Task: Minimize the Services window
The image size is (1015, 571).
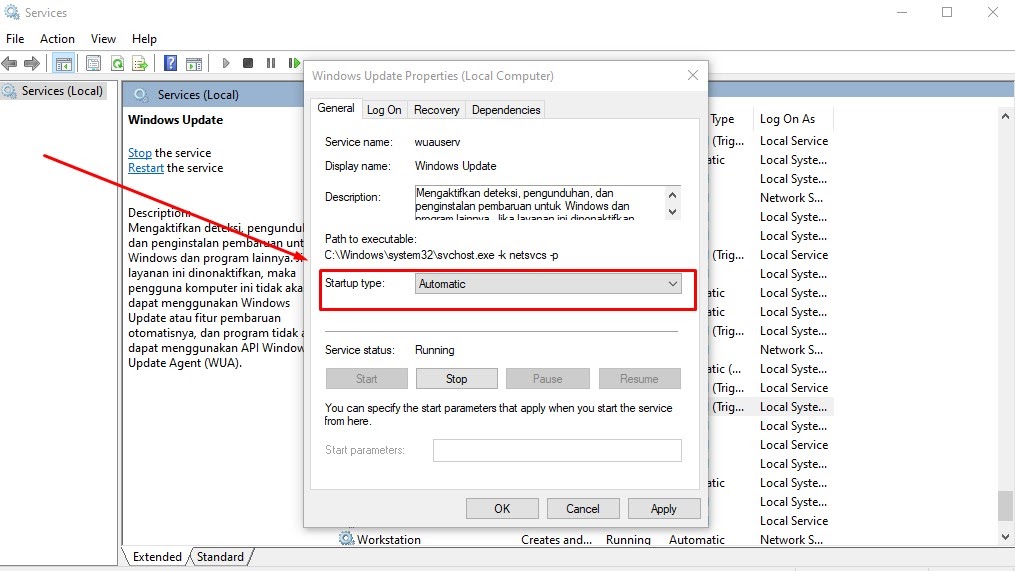Action: point(902,12)
